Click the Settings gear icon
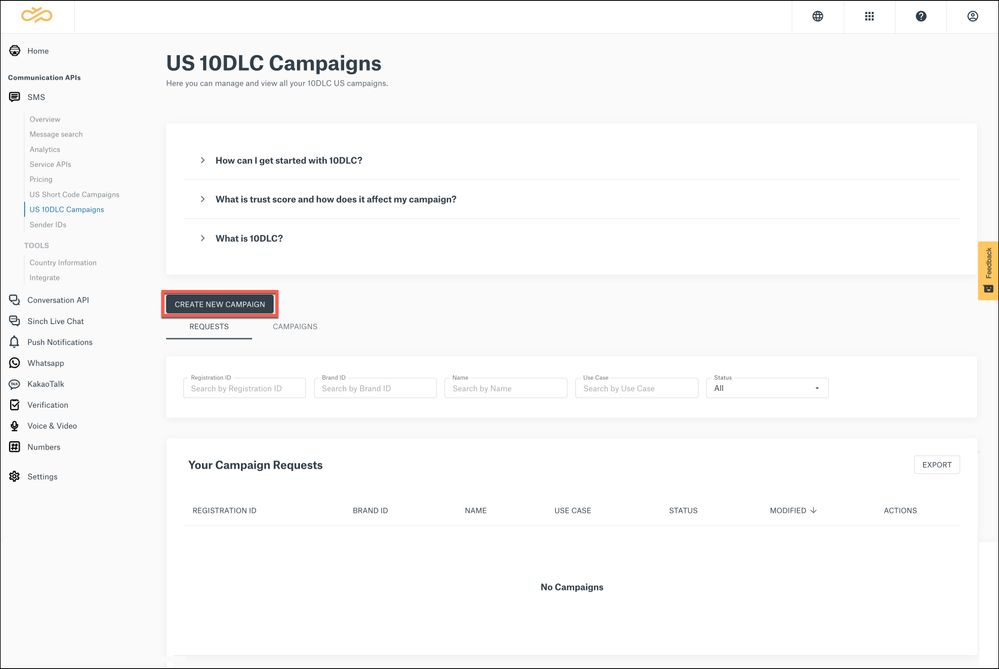Image resolution: width=999 pixels, height=669 pixels. tap(14, 477)
